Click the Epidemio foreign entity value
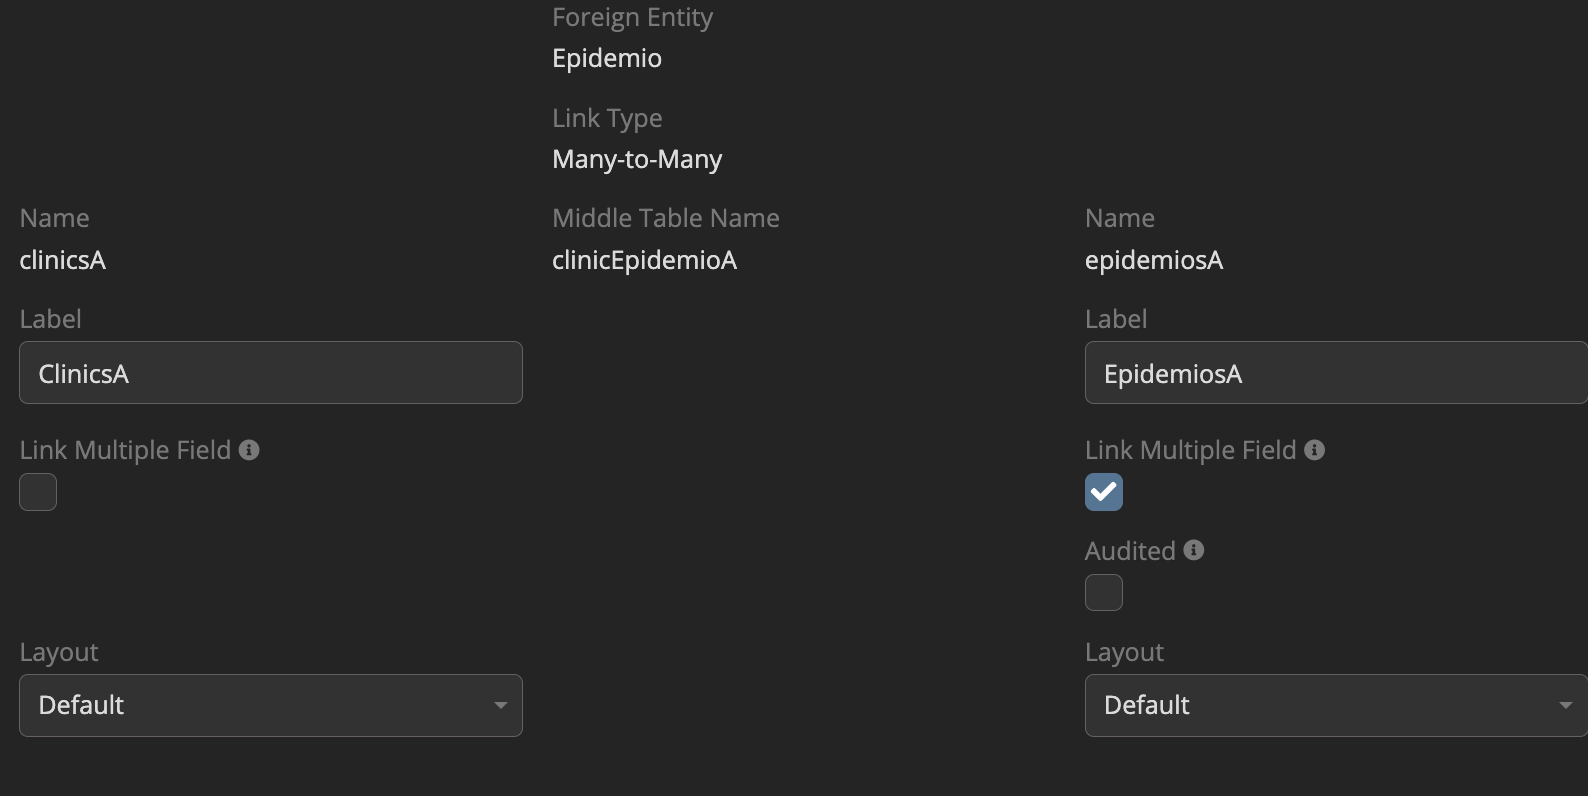Image resolution: width=1588 pixels, height=796 pixels. click(607, 58)
